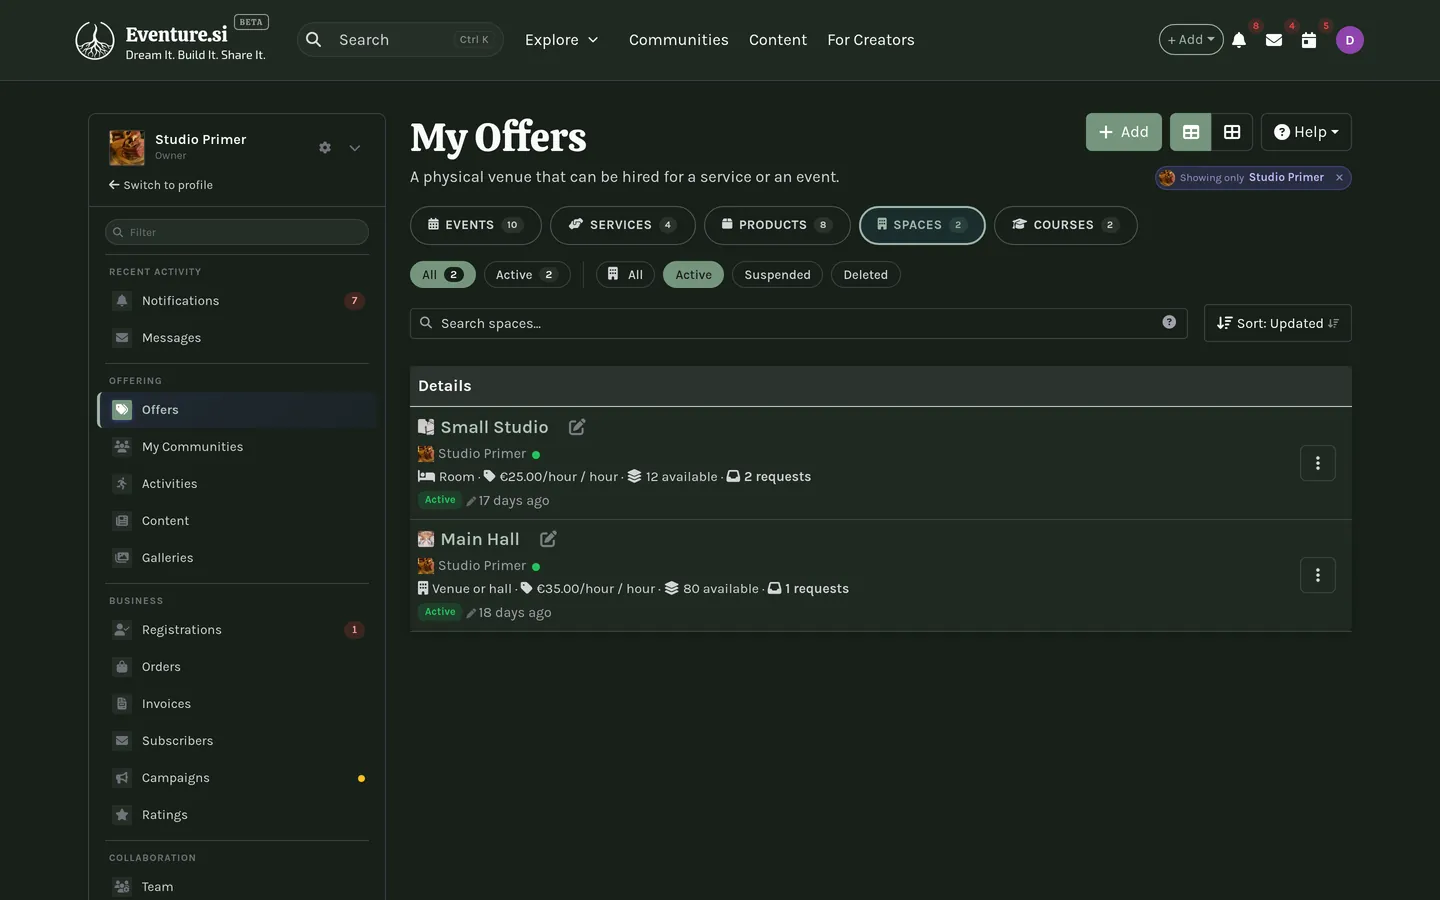Open the notifications bell in header
Screen dimensions: 1440x900
click(x=1239, y=40)
